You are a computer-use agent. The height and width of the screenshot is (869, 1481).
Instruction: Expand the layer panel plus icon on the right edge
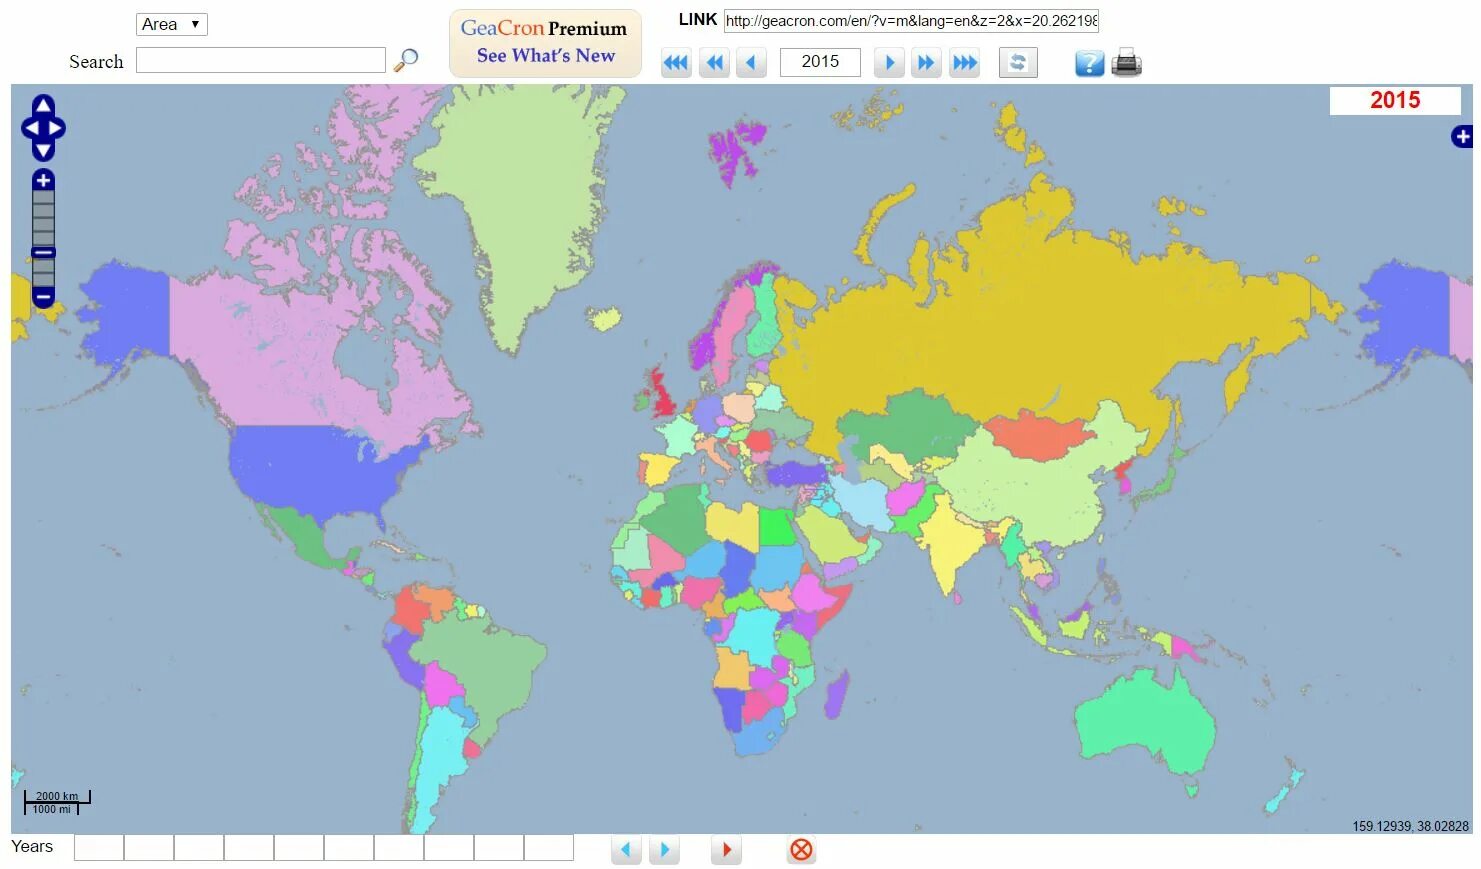coord(1462,137)
